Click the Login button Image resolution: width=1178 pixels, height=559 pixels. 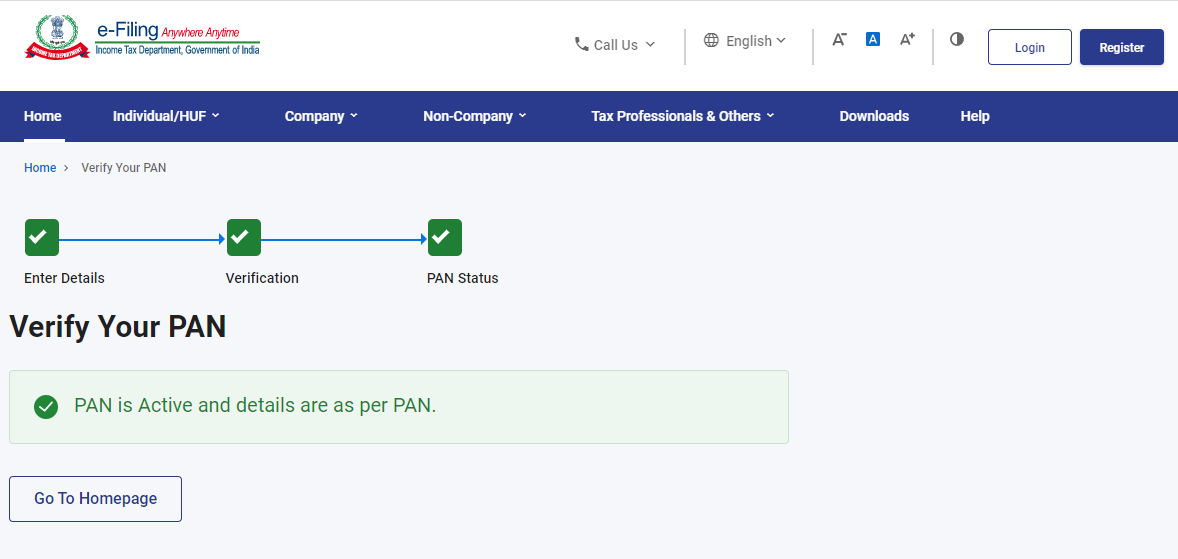[x=1029, y=47]
